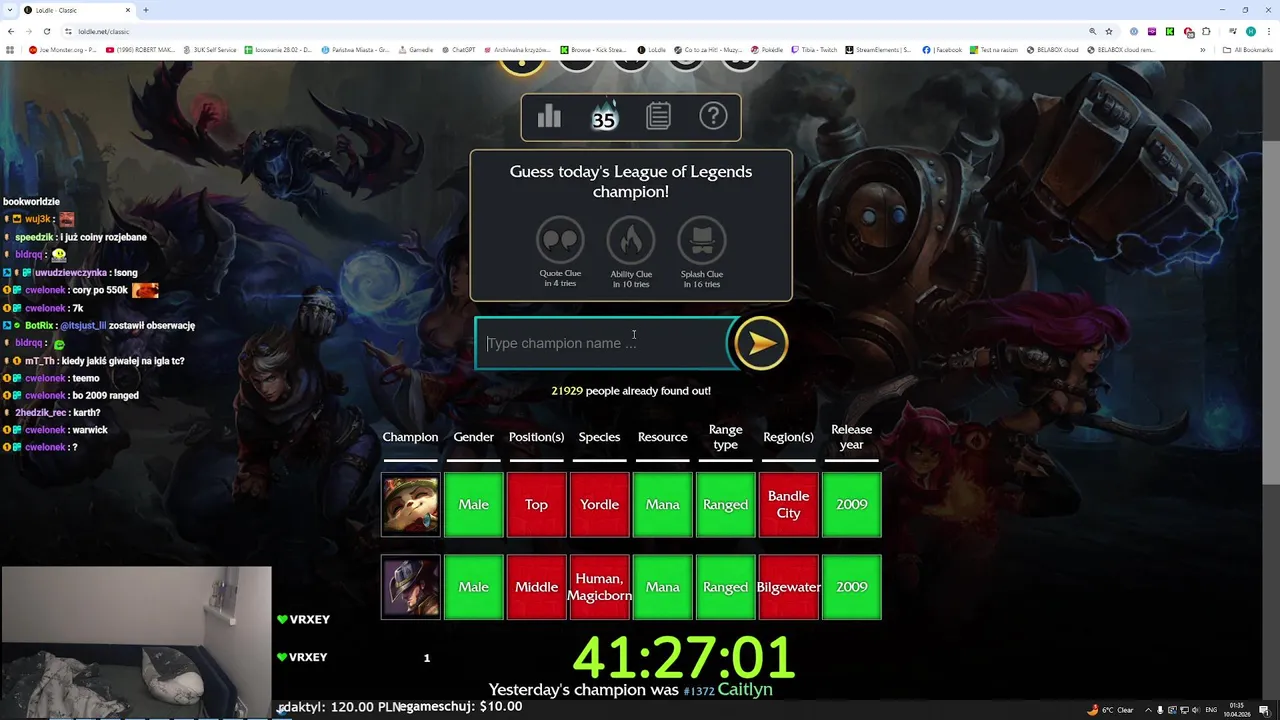The height and width of the screenshot is (720, 1280).
Task: Open the Gamedle bookmark
Action: tap(415, 49)
